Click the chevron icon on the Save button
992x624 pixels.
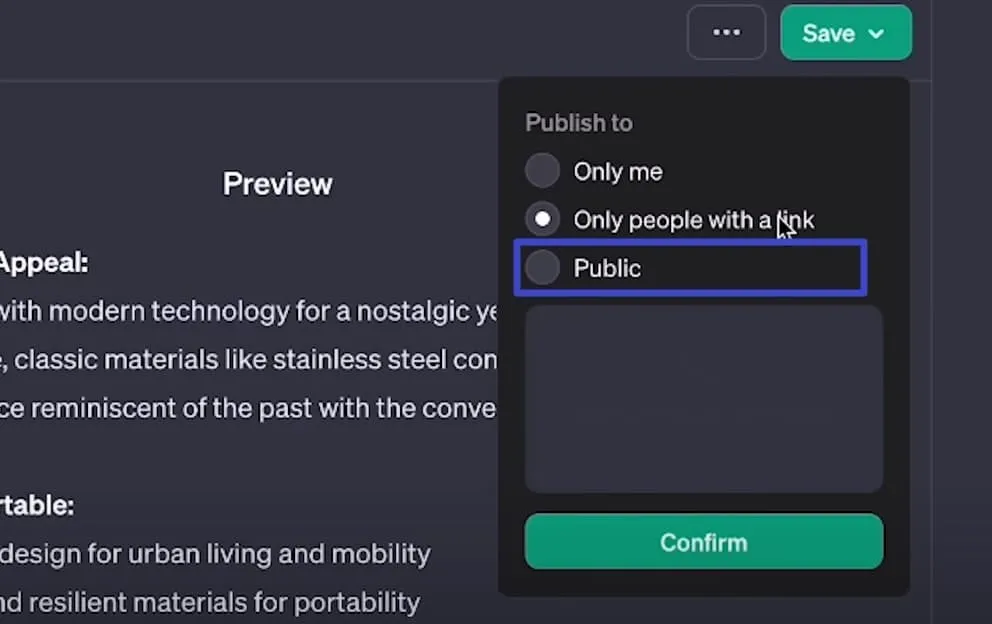[874, 33]
